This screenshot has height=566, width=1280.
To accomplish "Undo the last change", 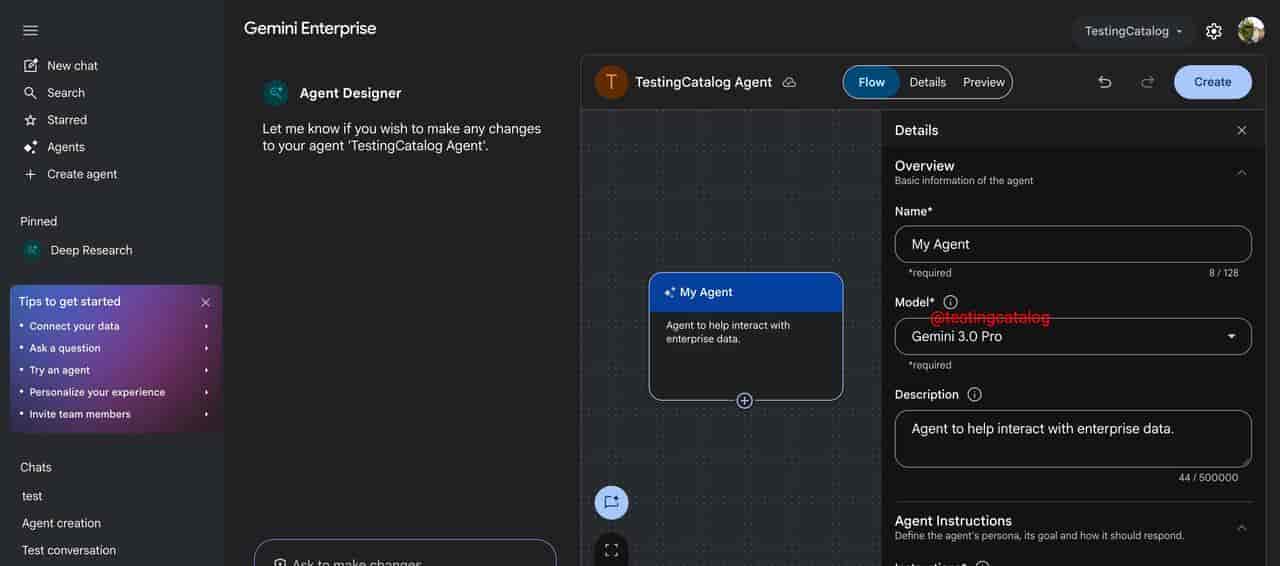I will coord(1105,82).
